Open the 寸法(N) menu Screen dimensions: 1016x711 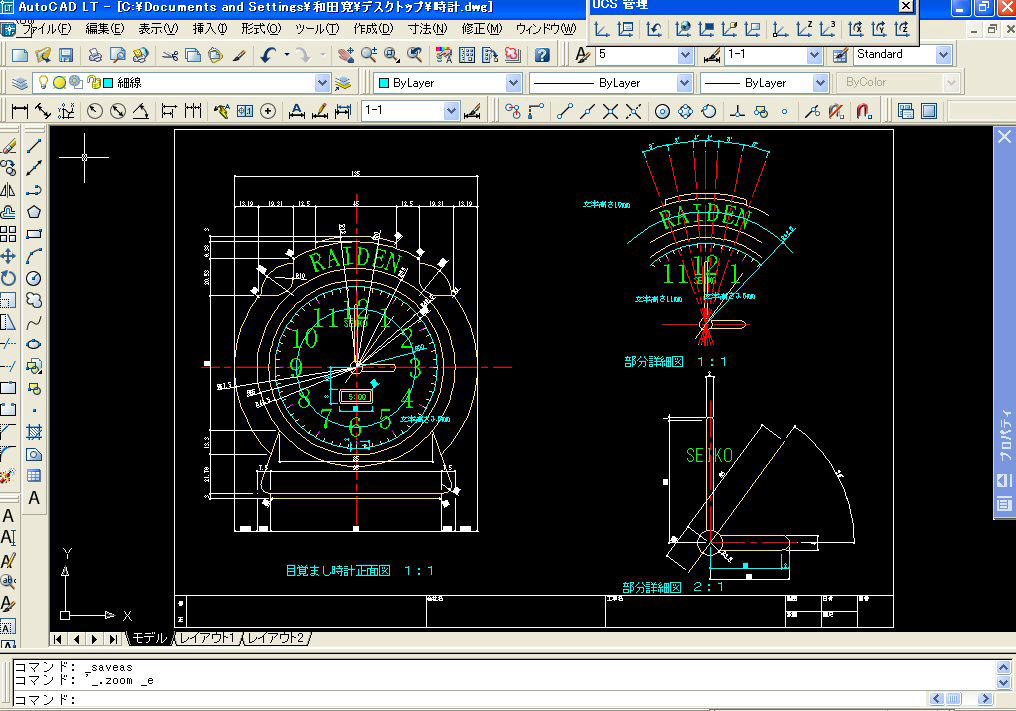pos(428,29)
